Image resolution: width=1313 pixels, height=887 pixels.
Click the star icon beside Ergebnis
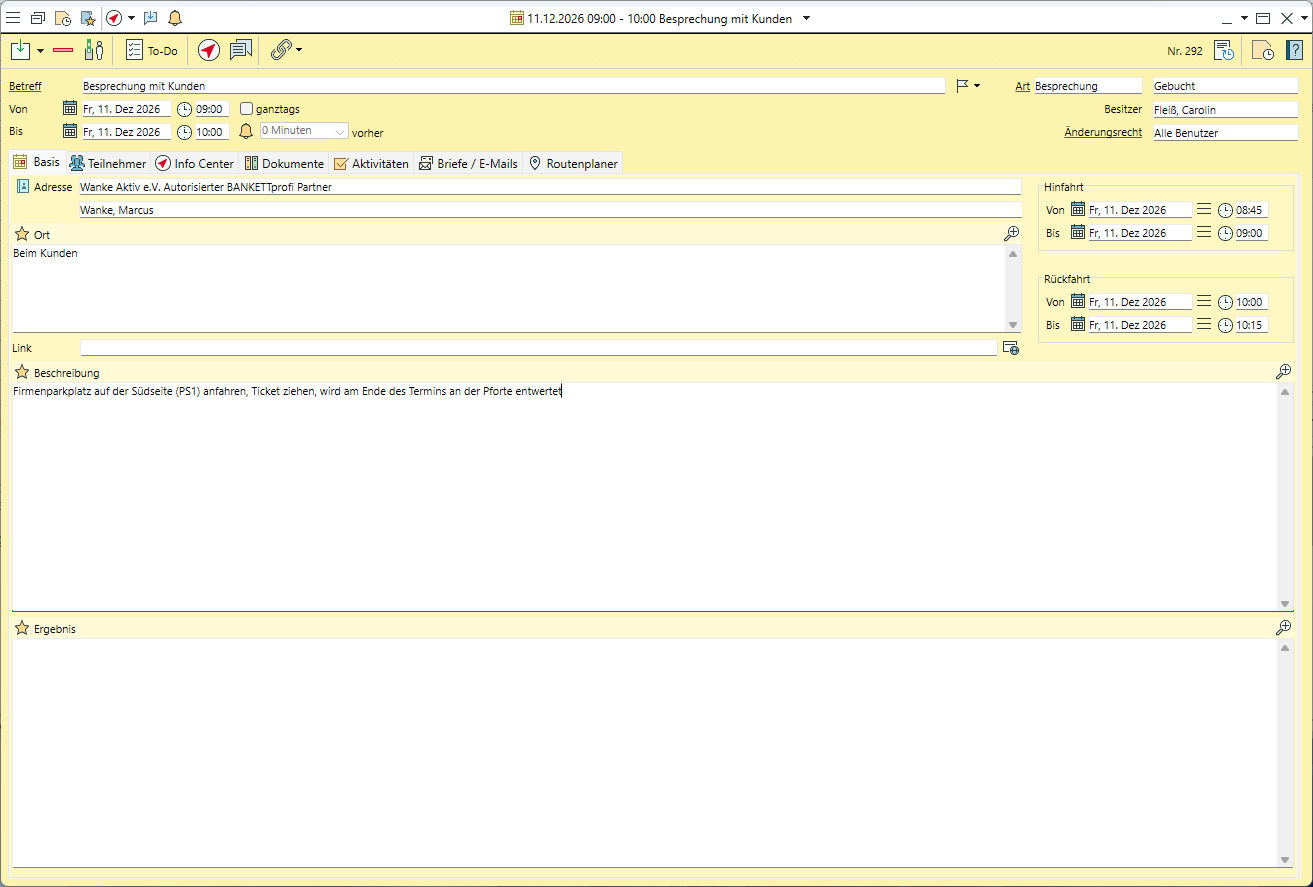coord(21,628)
